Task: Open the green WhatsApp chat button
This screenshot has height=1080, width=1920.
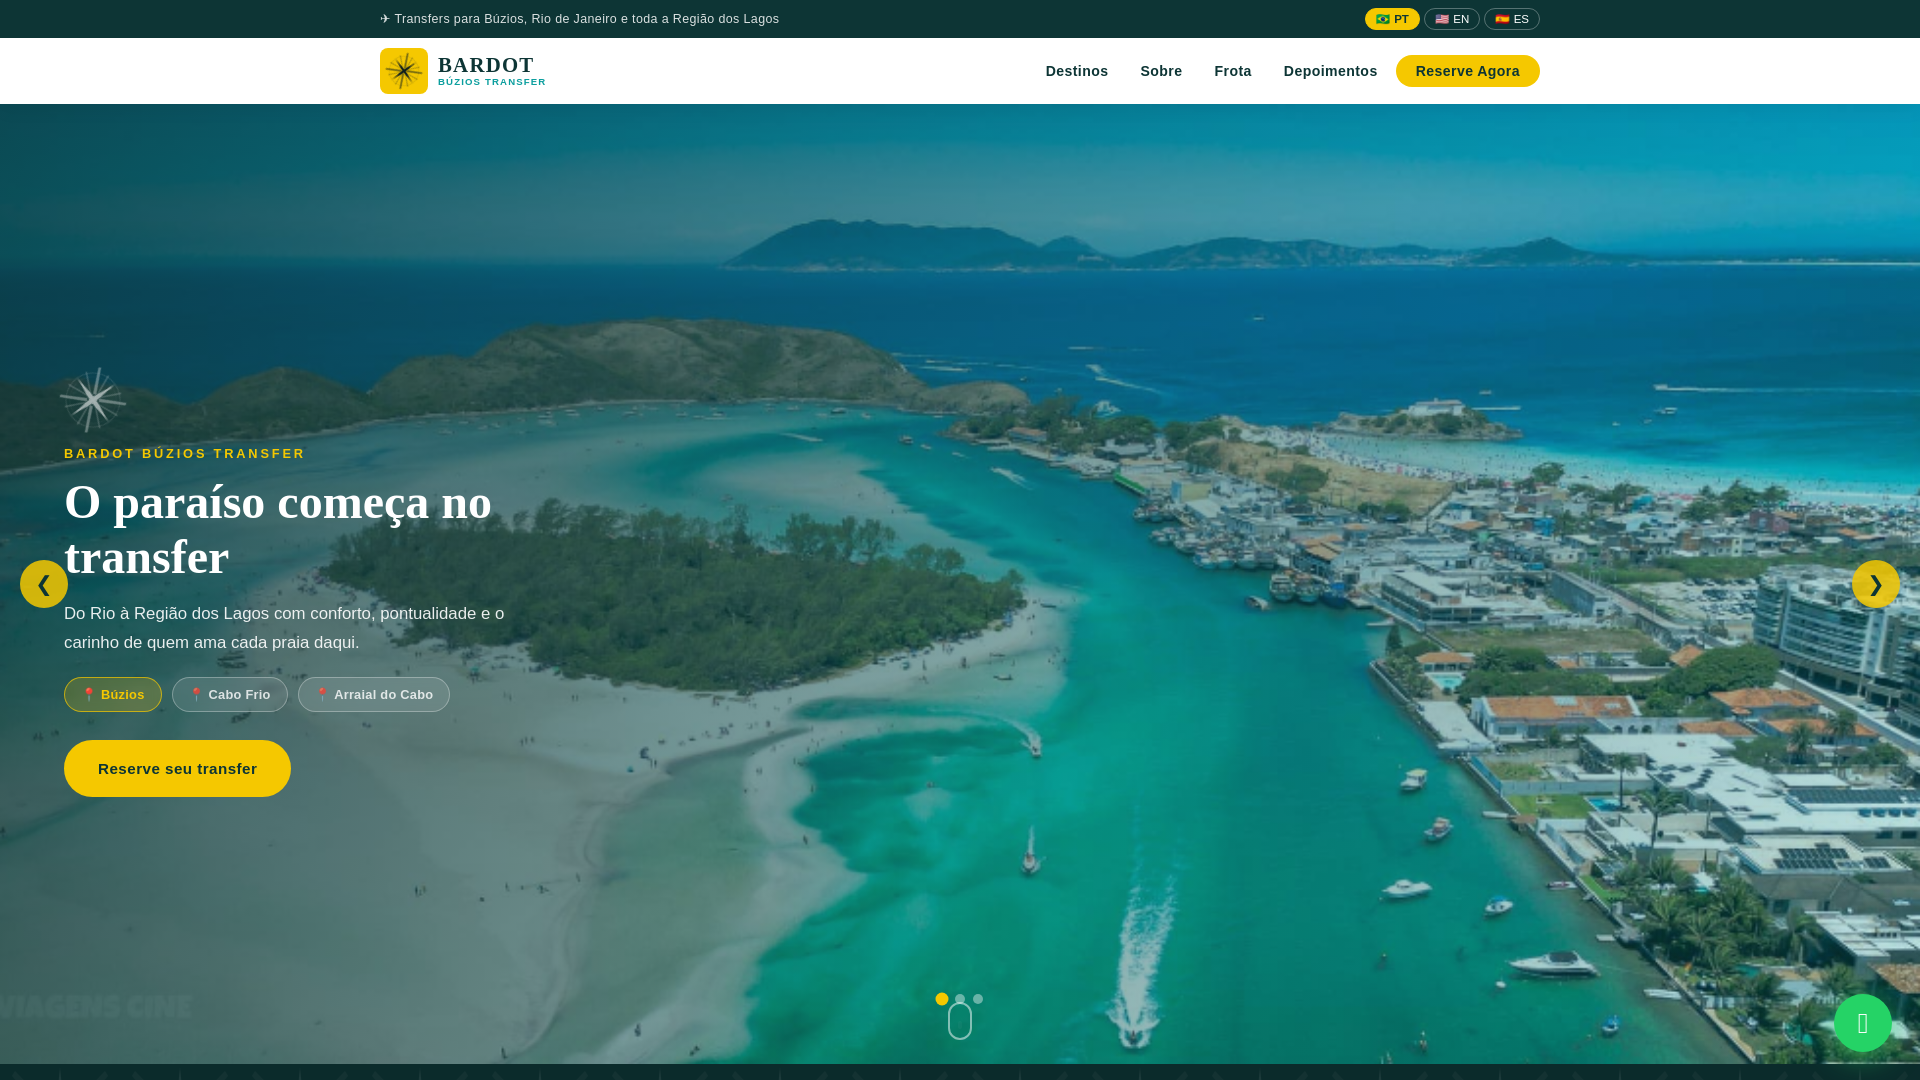Action: [x=1863, y=1023]
